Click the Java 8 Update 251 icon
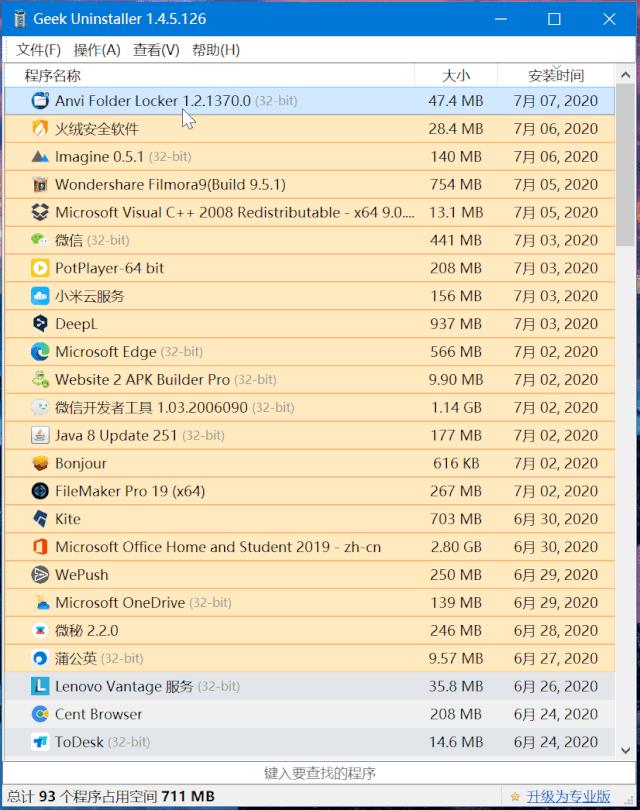 (x=40, y=435)
